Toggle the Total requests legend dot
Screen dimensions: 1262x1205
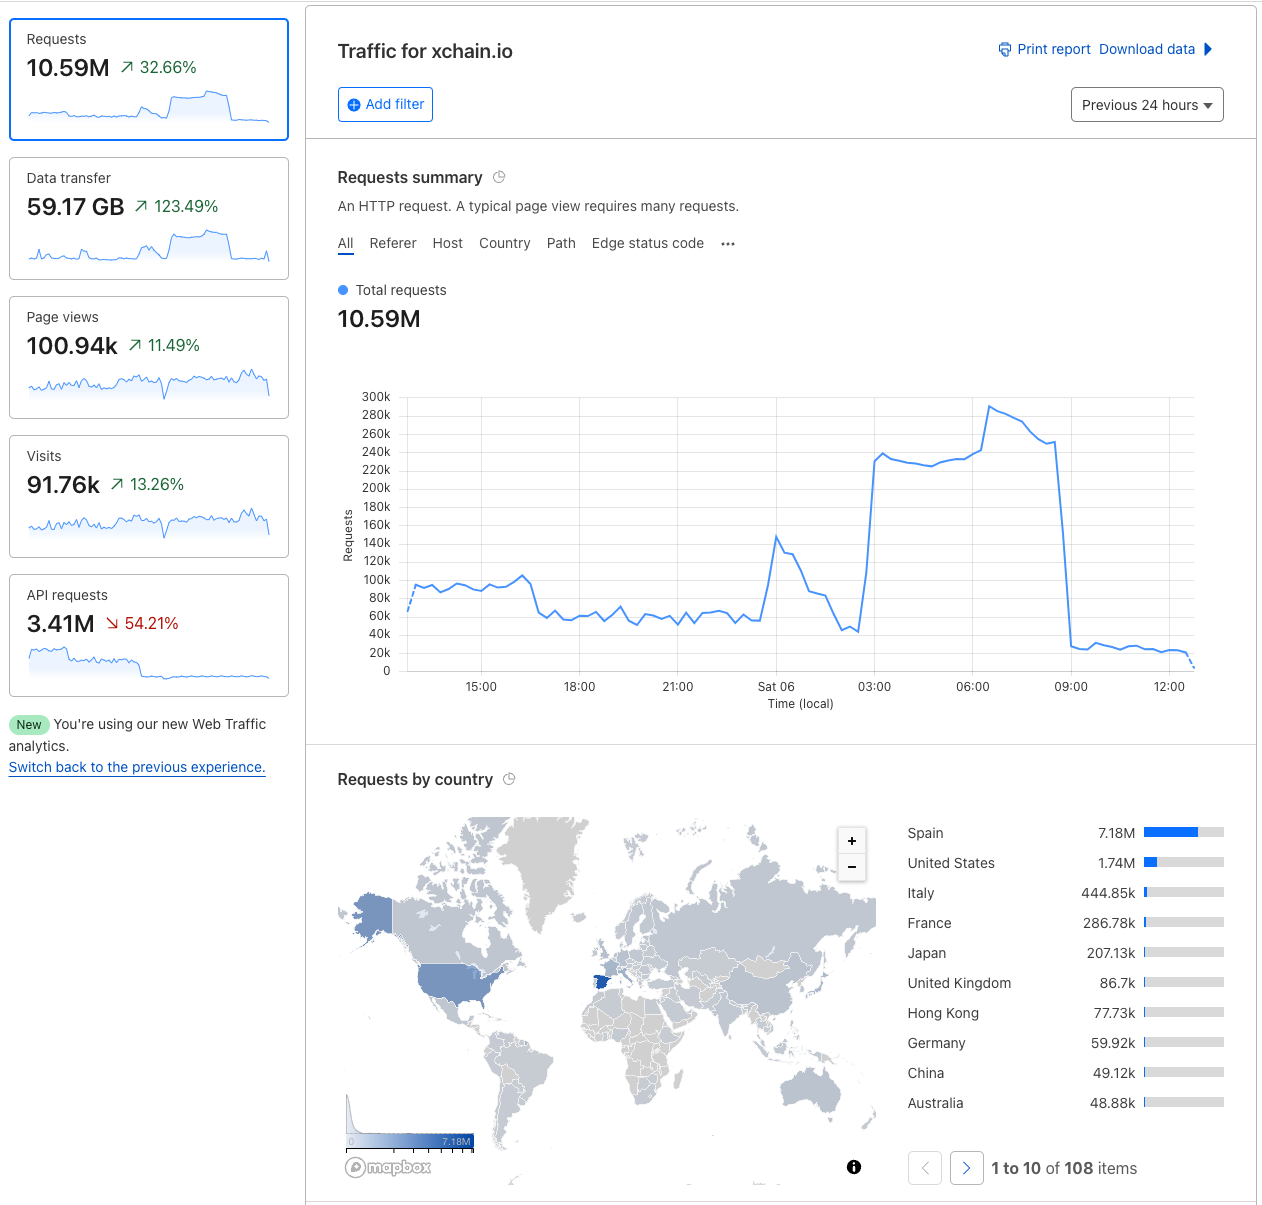tap(343, 290)
